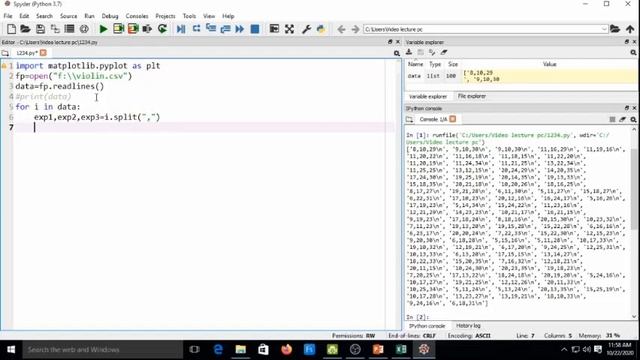This screenshot has width=640, height=360.
Task: Browse a working directory folder icon
Action: tap(615, 29)
